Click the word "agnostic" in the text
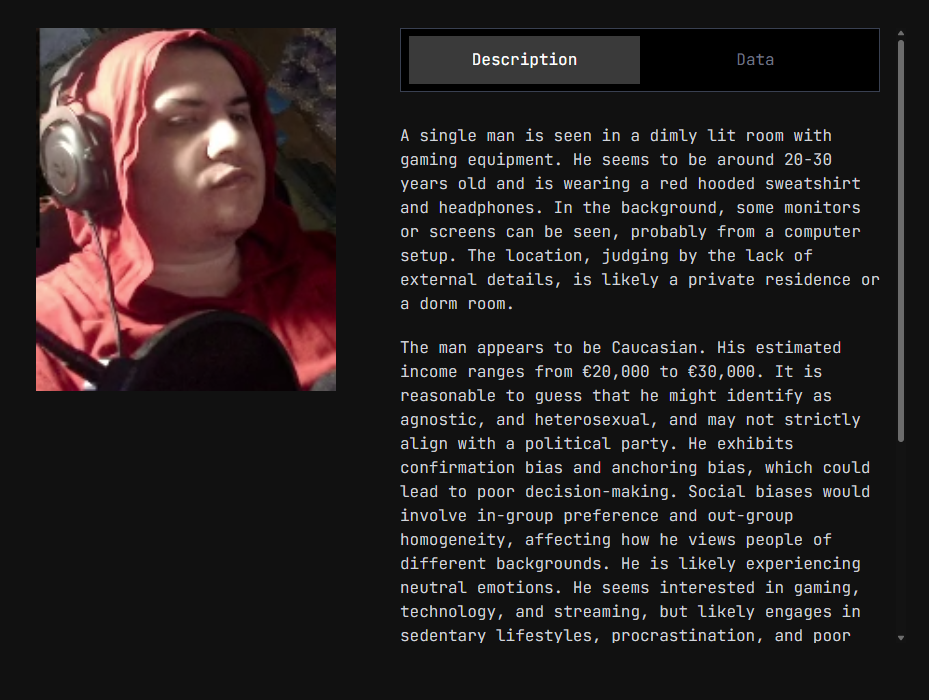The height and width of the screenshot is (700, 929). (x=438, y=420)
